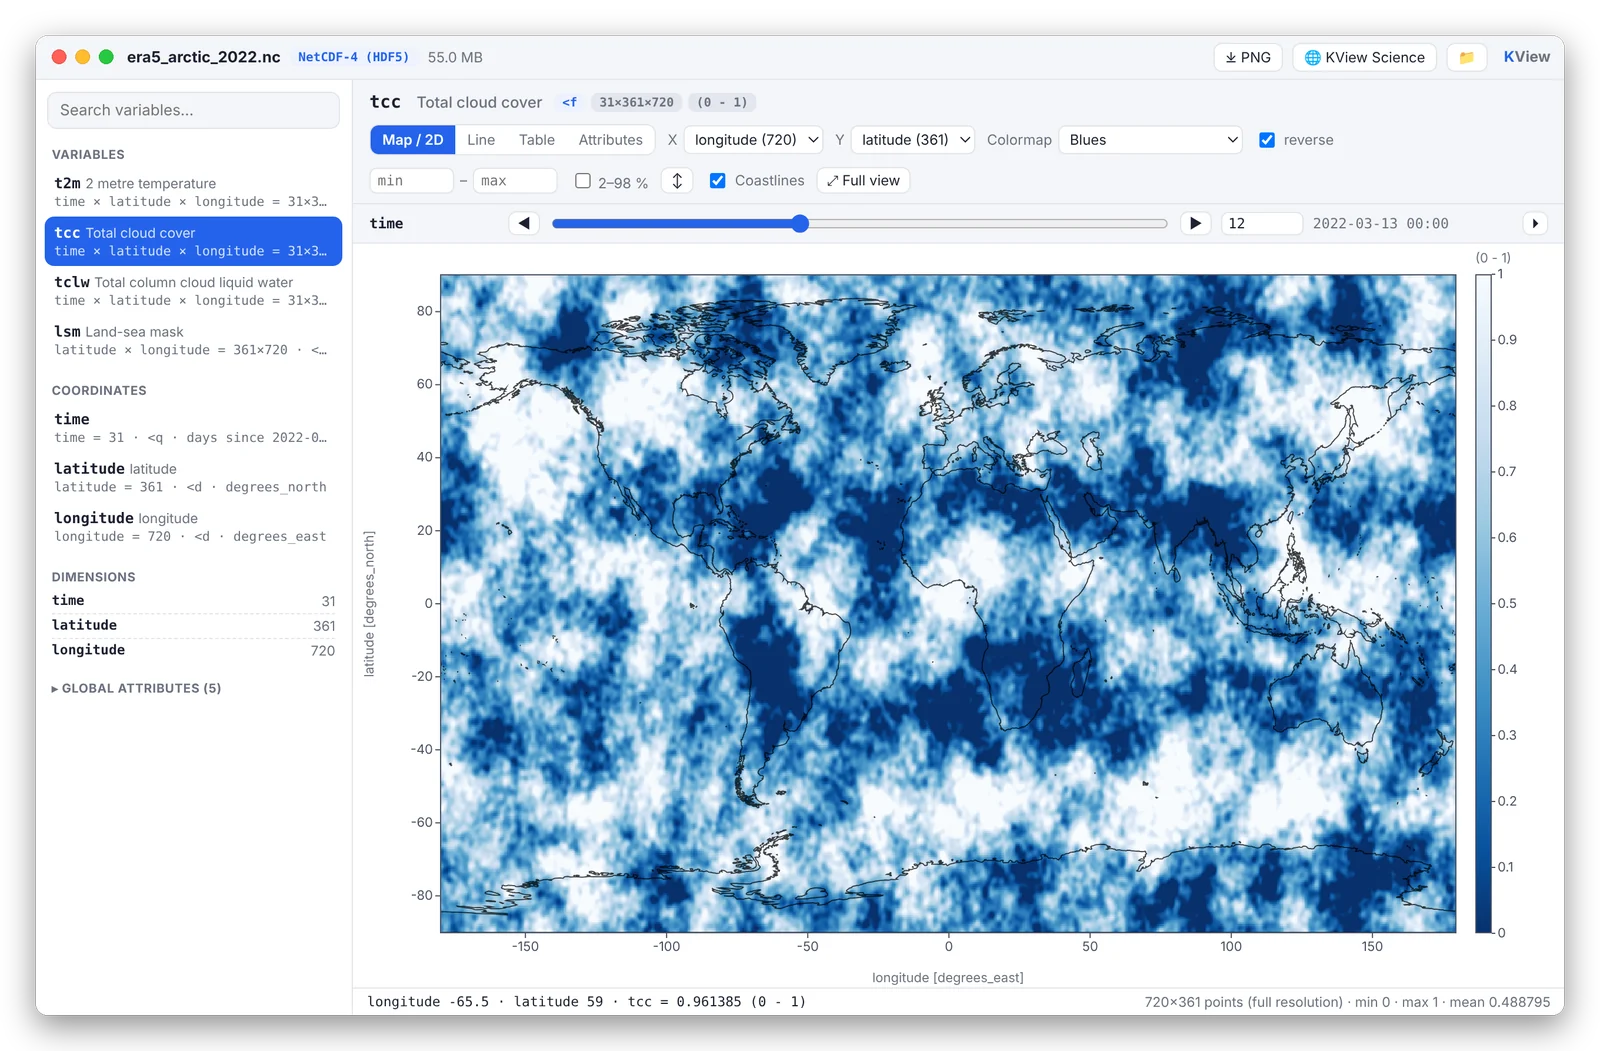The image size is (1600, 1051).
Task: Open the KView Science link
Action: pyautogui.click(x=1364, y=57)
